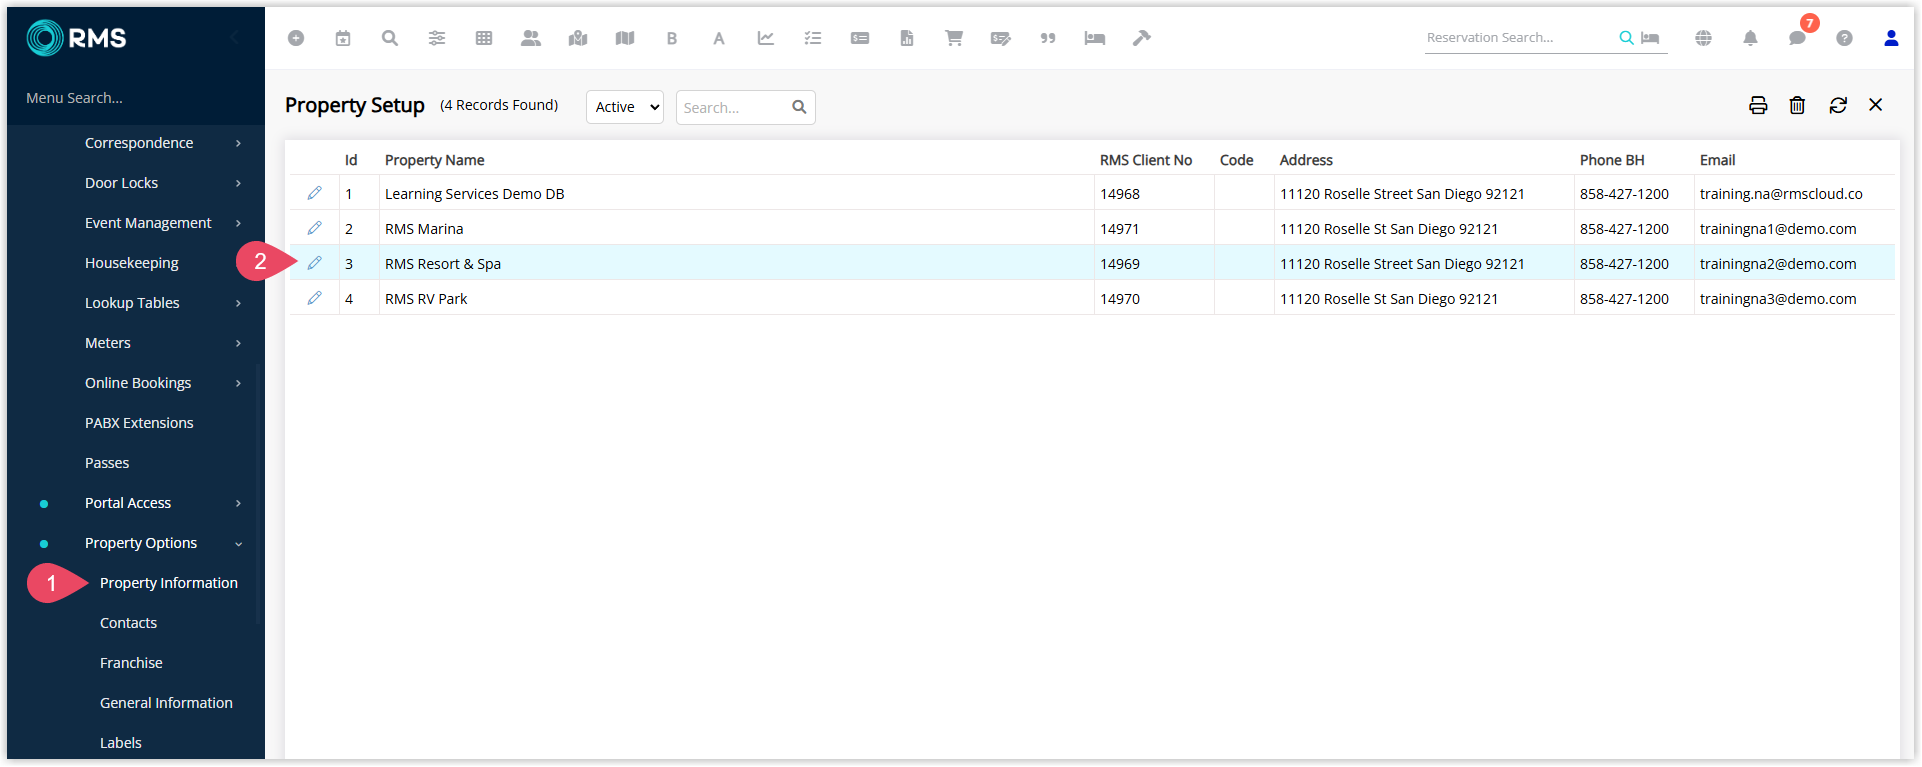Click the Property Setup search box
The height and width of the screenshot is (767, 1922).
pyautogui.click(x=735, y=107)
